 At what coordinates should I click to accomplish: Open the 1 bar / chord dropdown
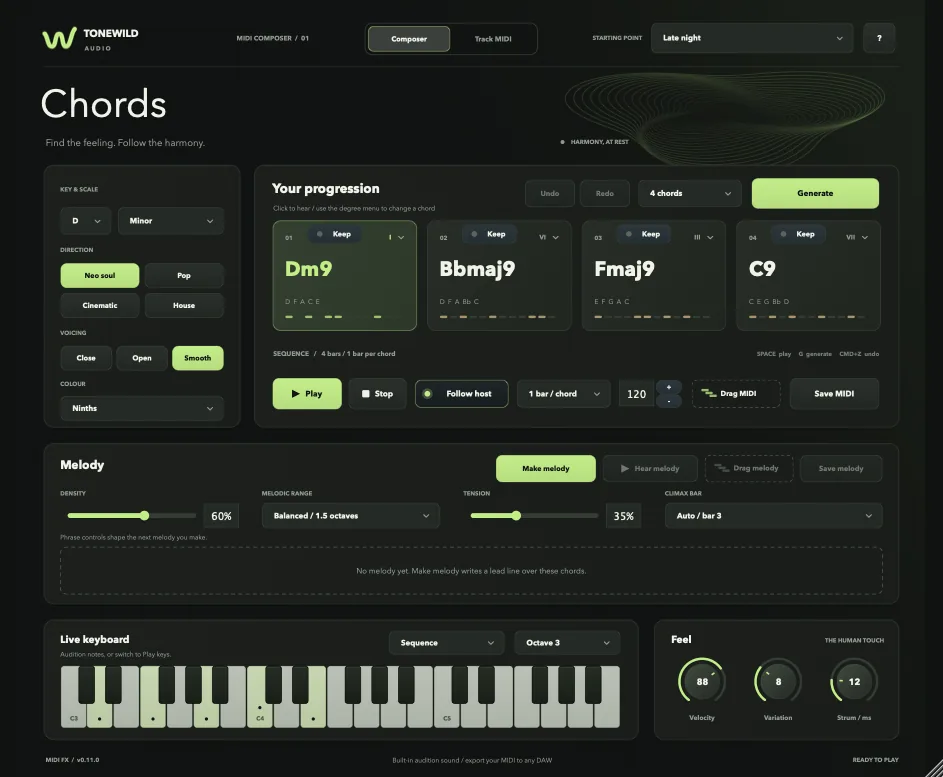564,393
